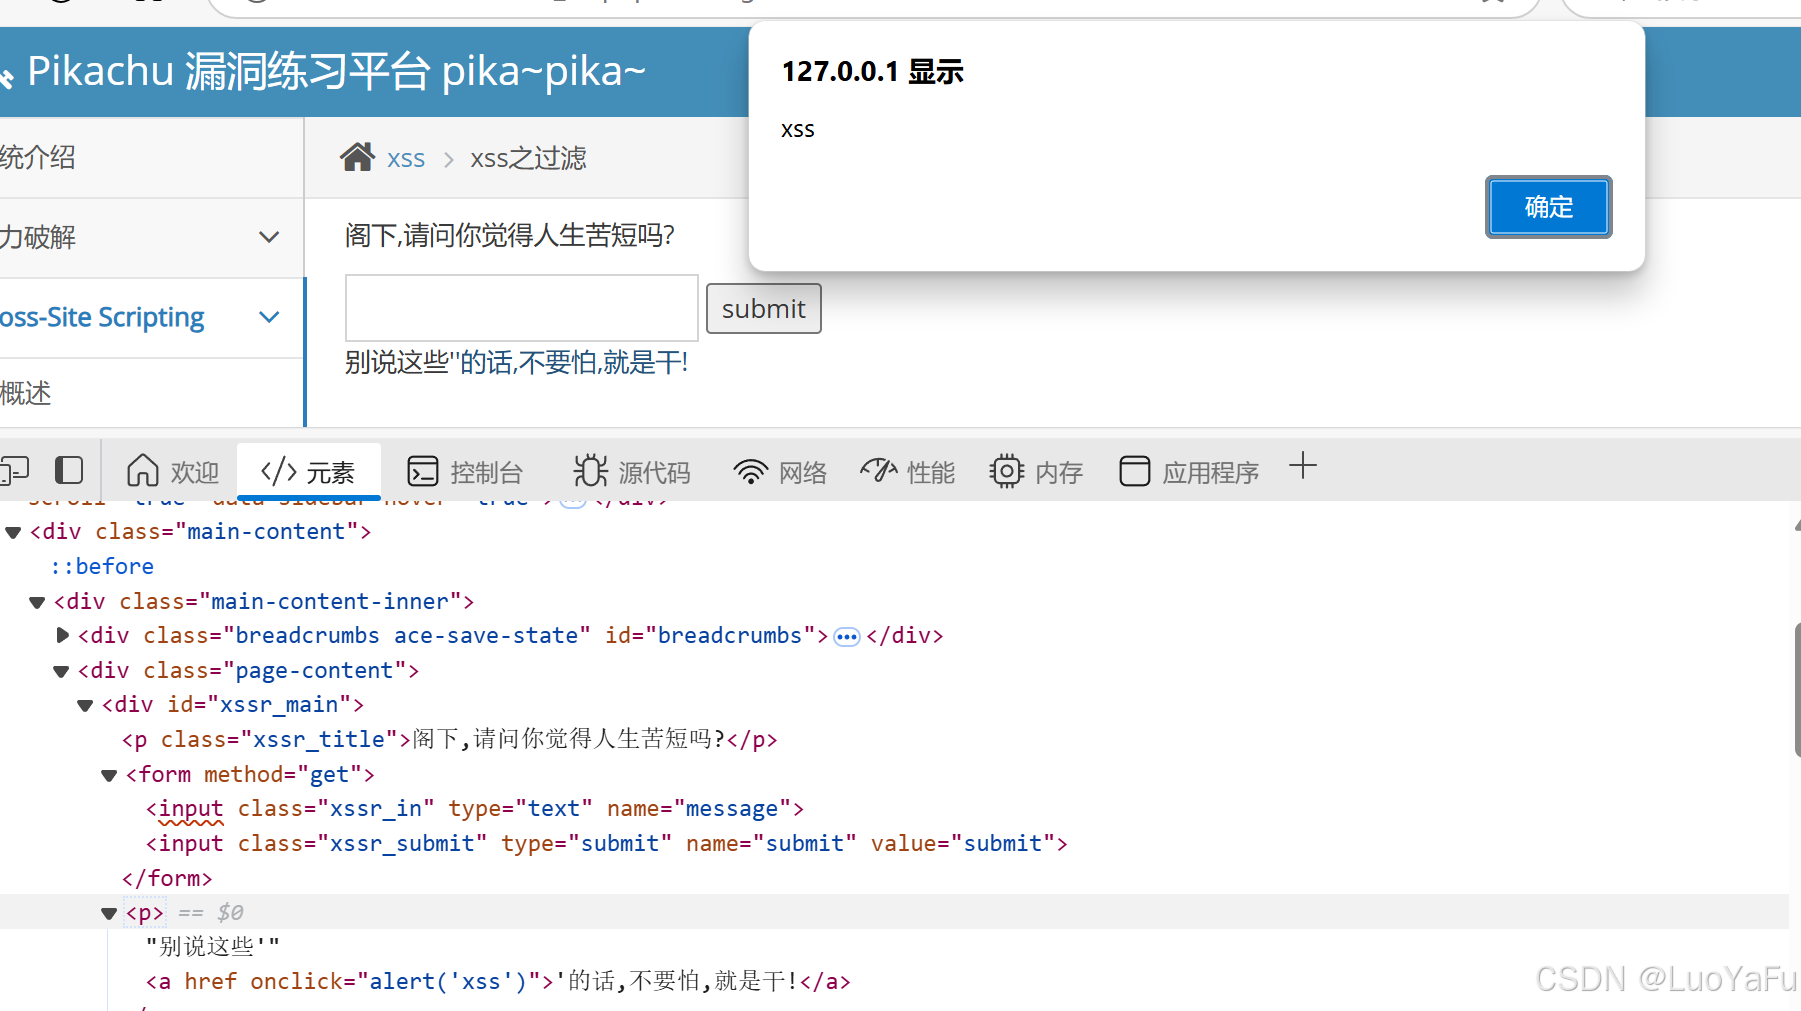
Task: Click the plus icon to add tool tab
Action: (1303, 466)
